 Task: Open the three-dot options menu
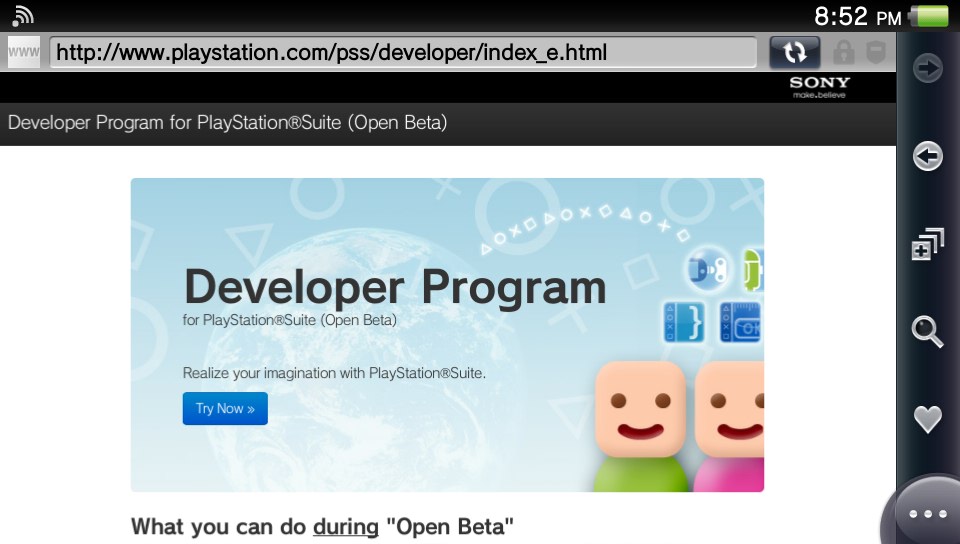(928, 514)
